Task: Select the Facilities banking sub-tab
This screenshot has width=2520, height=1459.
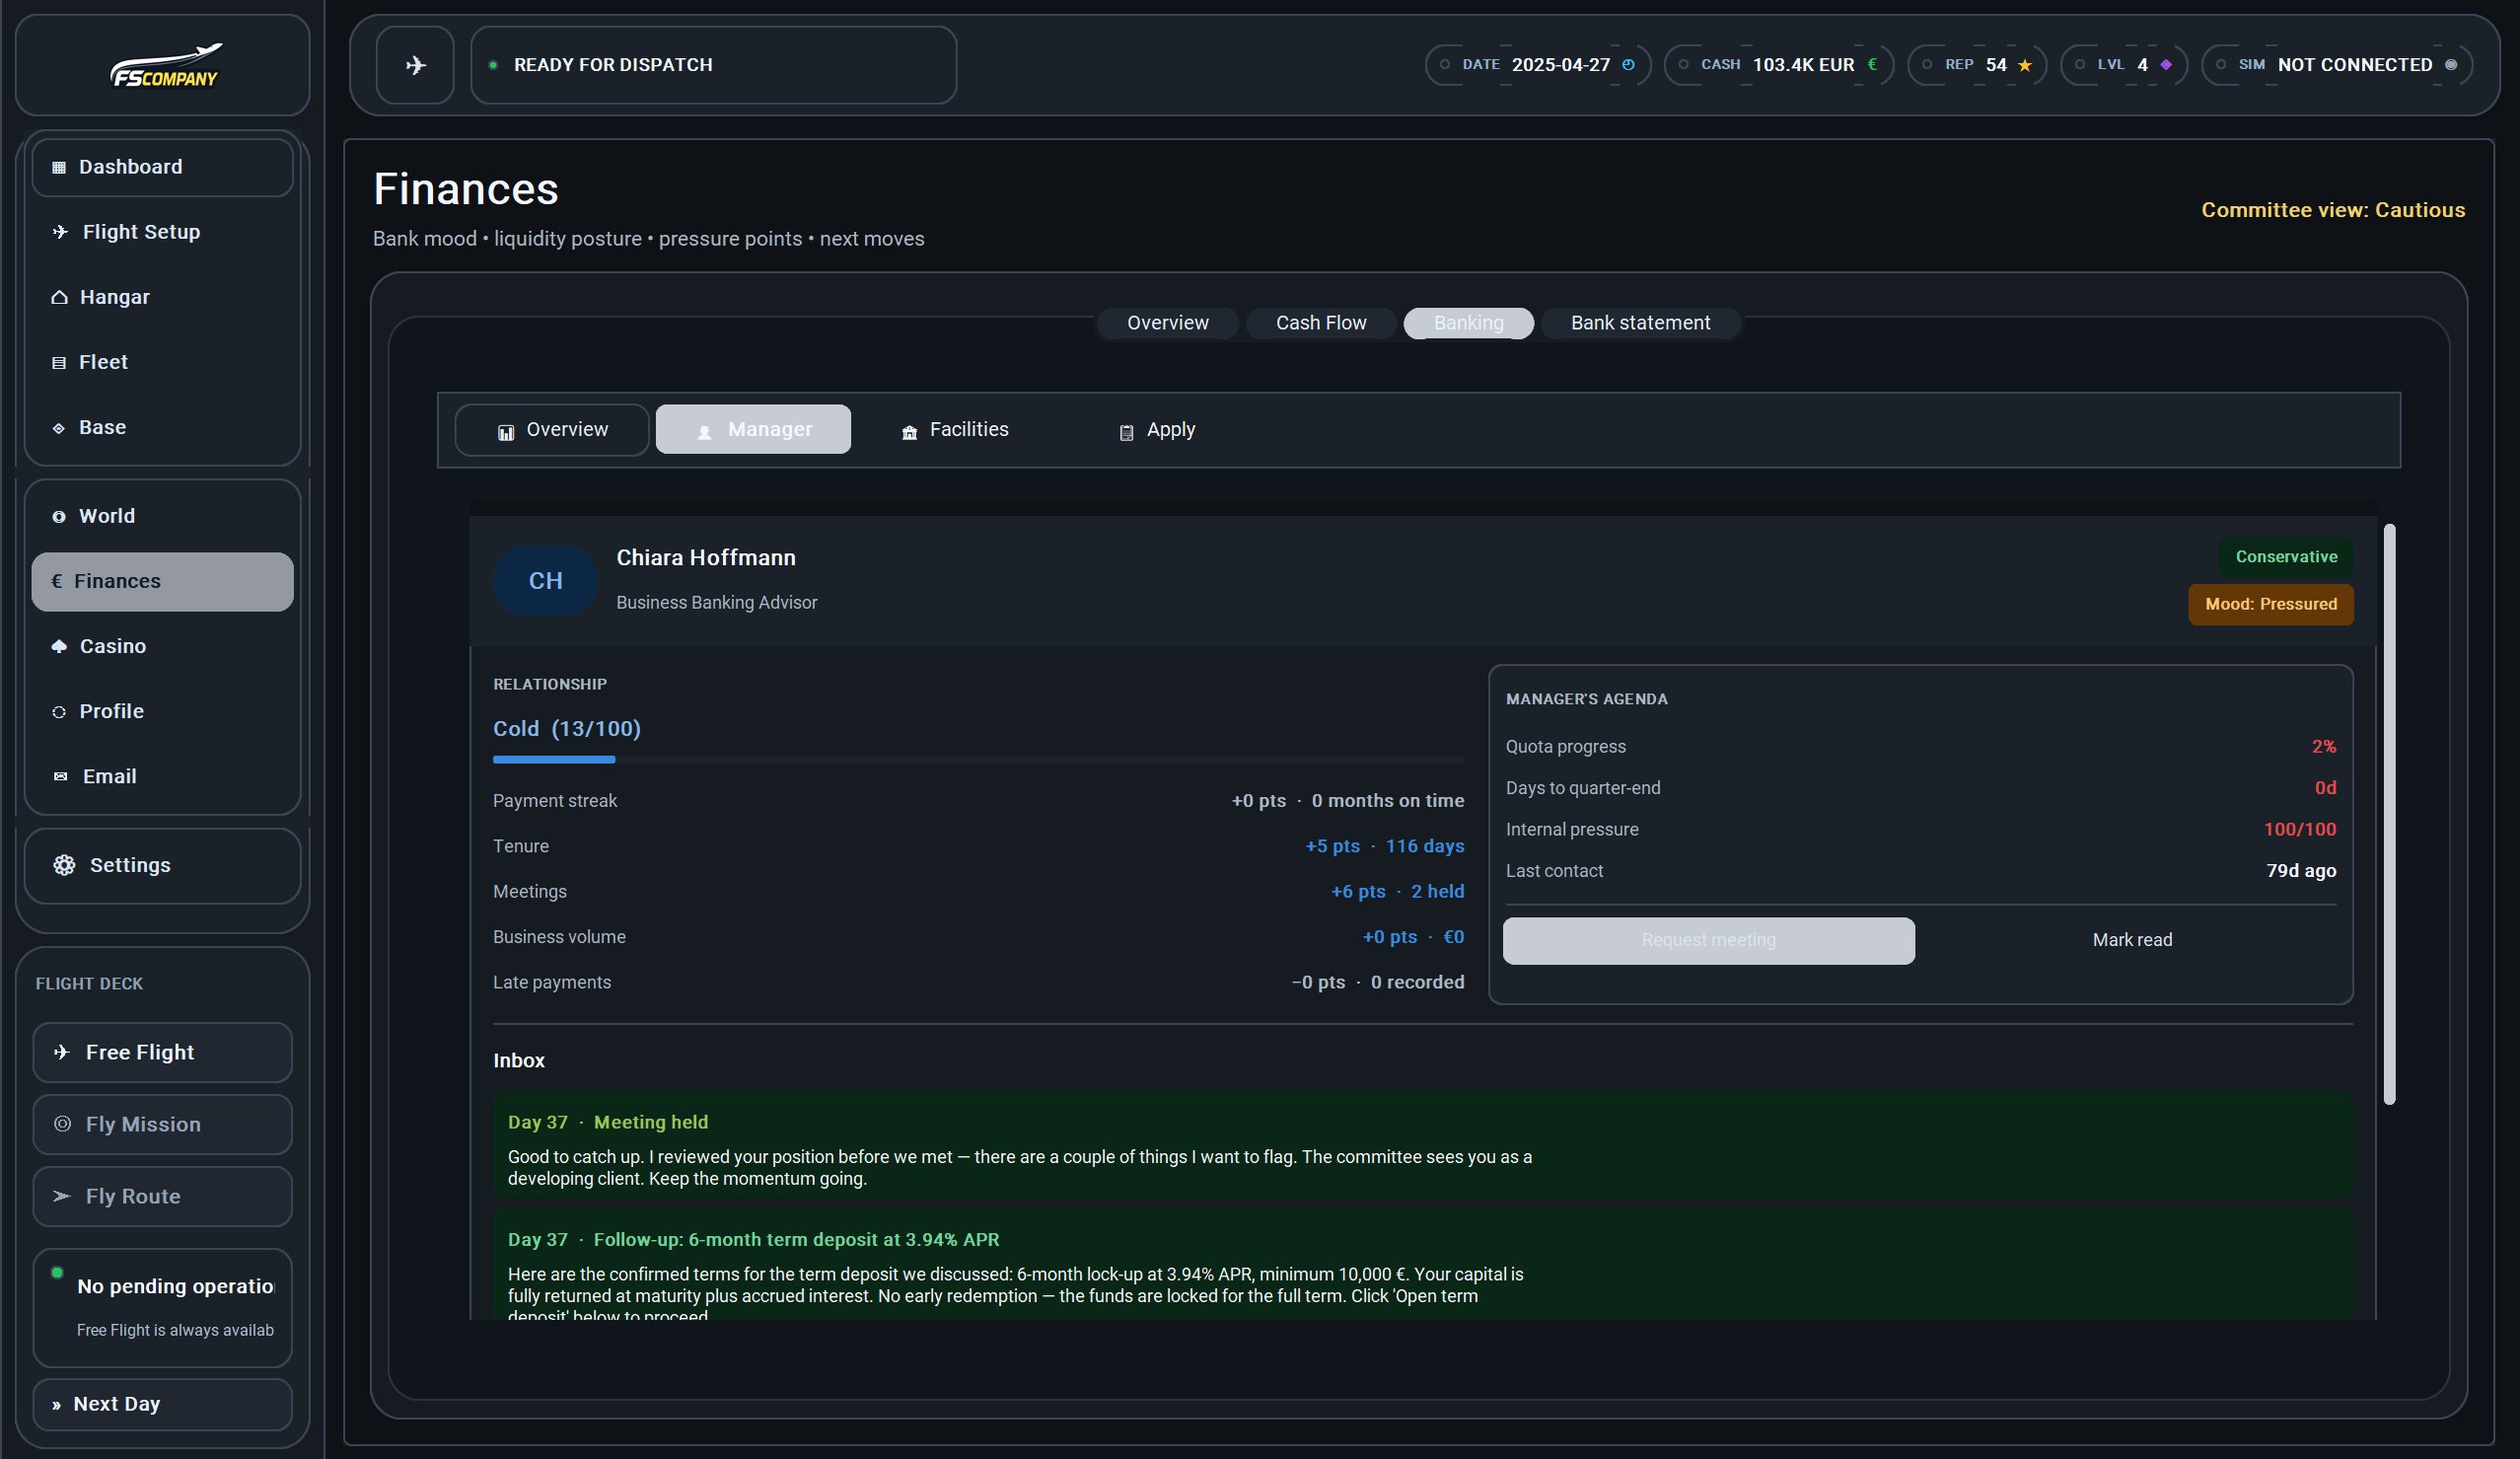Action: point(955,430)
